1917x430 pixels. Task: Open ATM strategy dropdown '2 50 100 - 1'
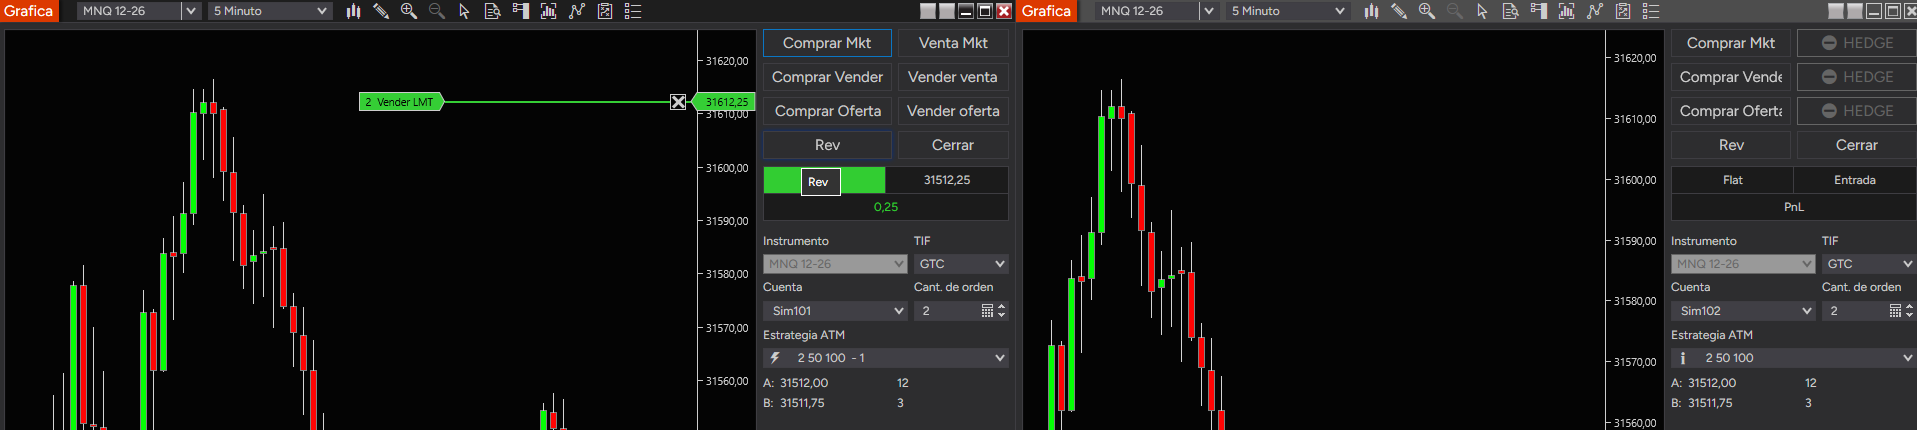point(885,358)
